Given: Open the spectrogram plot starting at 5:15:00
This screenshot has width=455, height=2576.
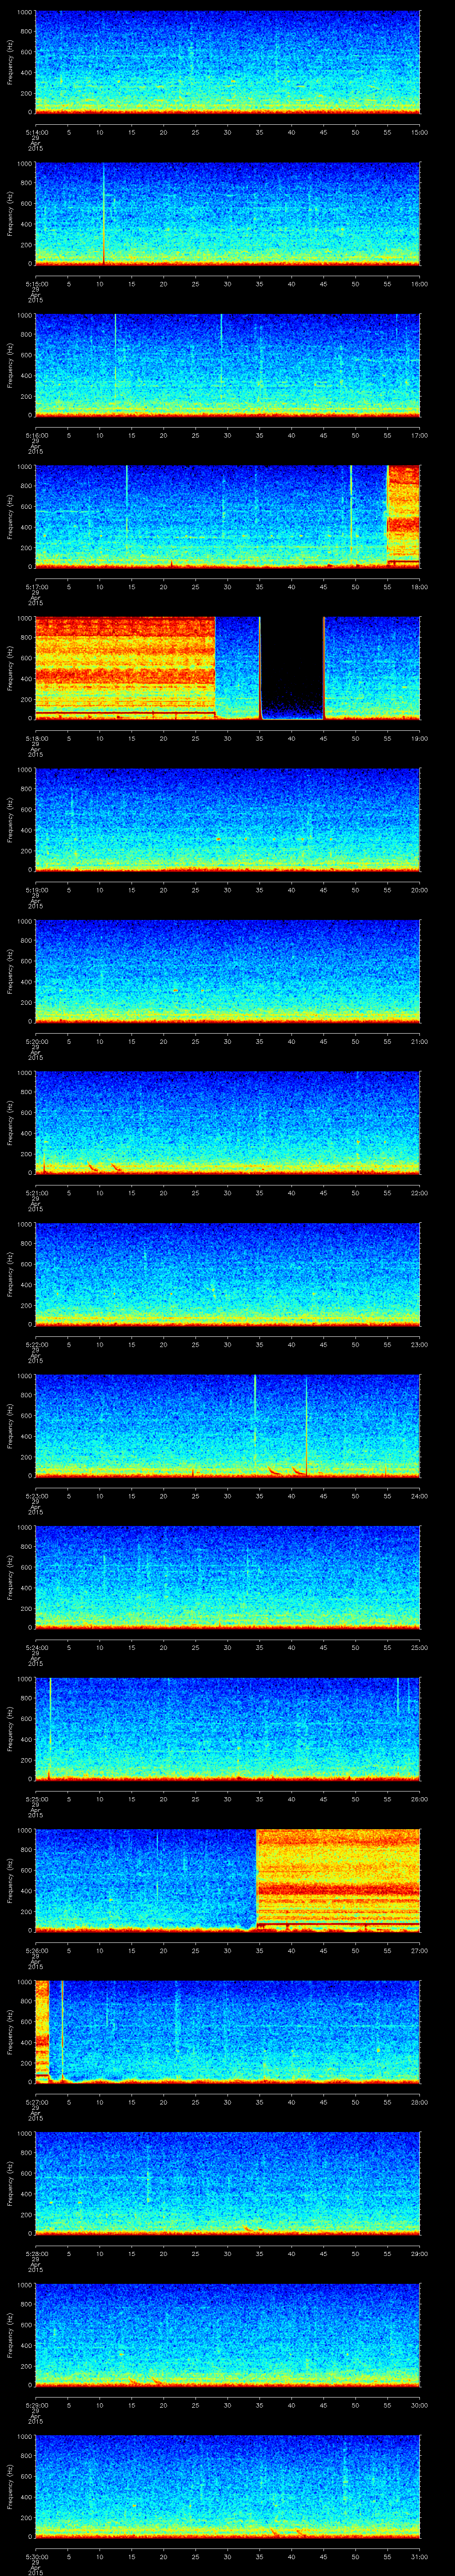Looking at the screenshot, I should pos(227,213).
